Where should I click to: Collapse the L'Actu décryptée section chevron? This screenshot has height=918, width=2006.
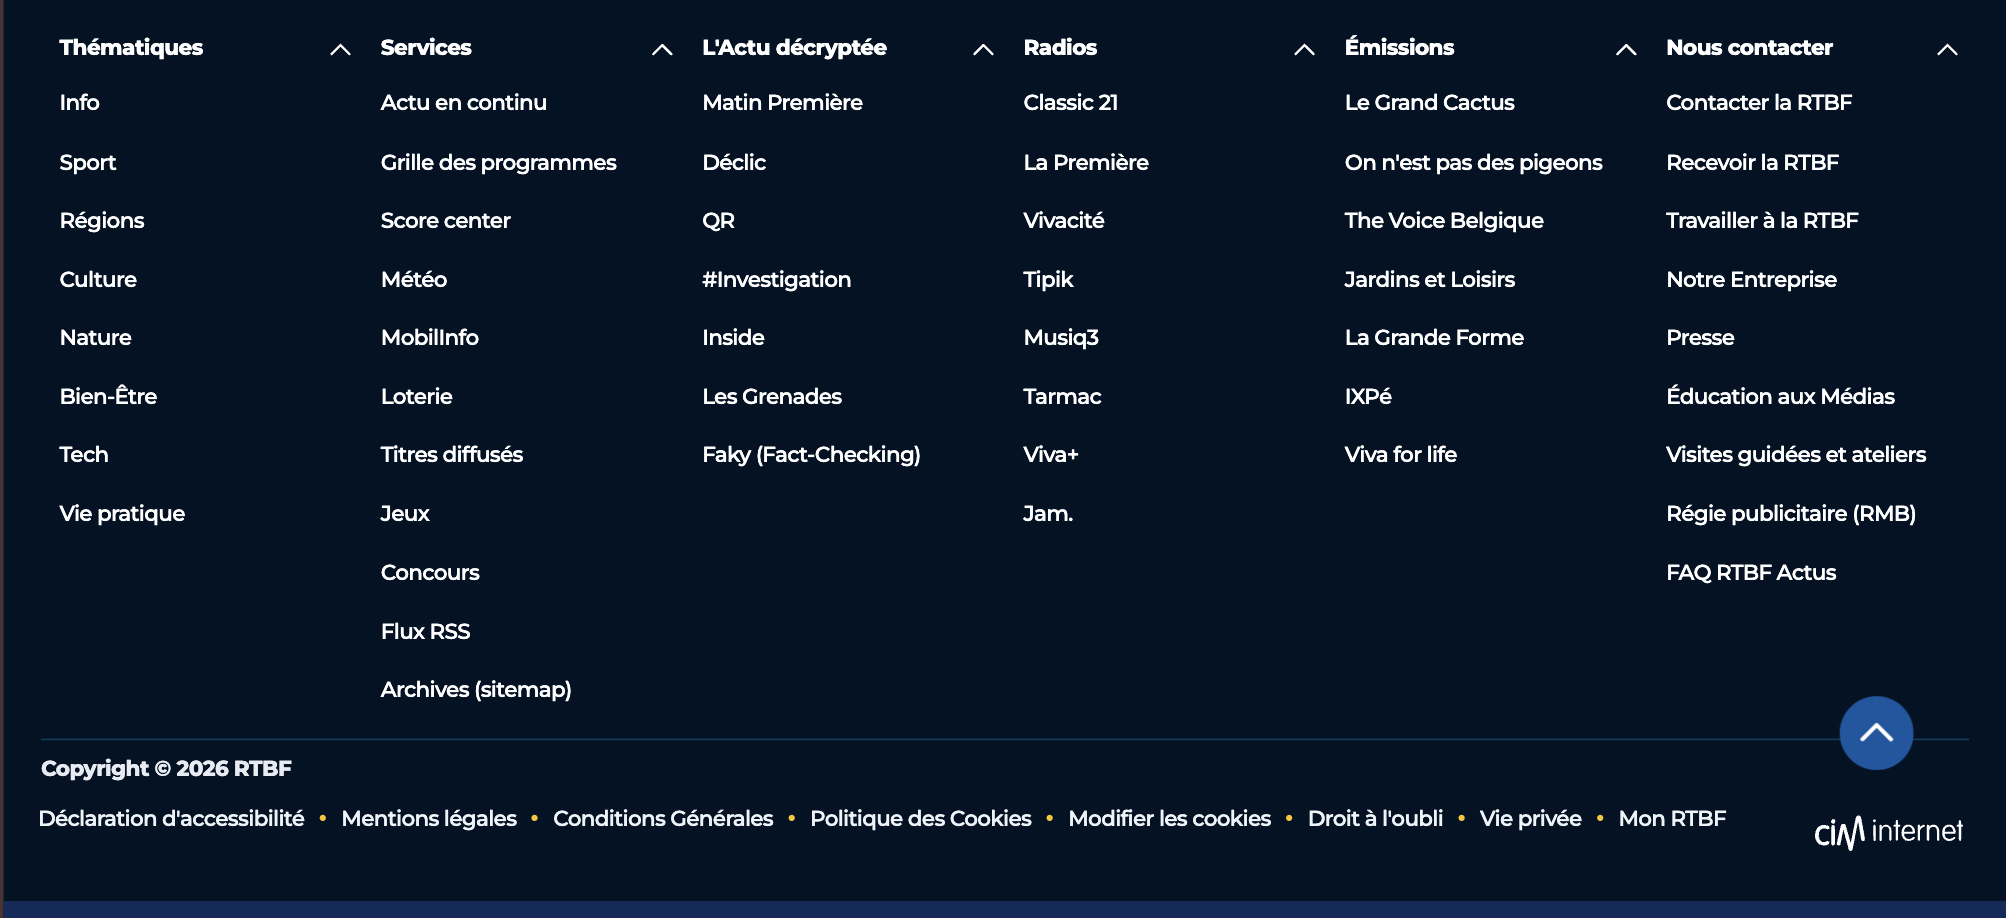tap(983, 49)
